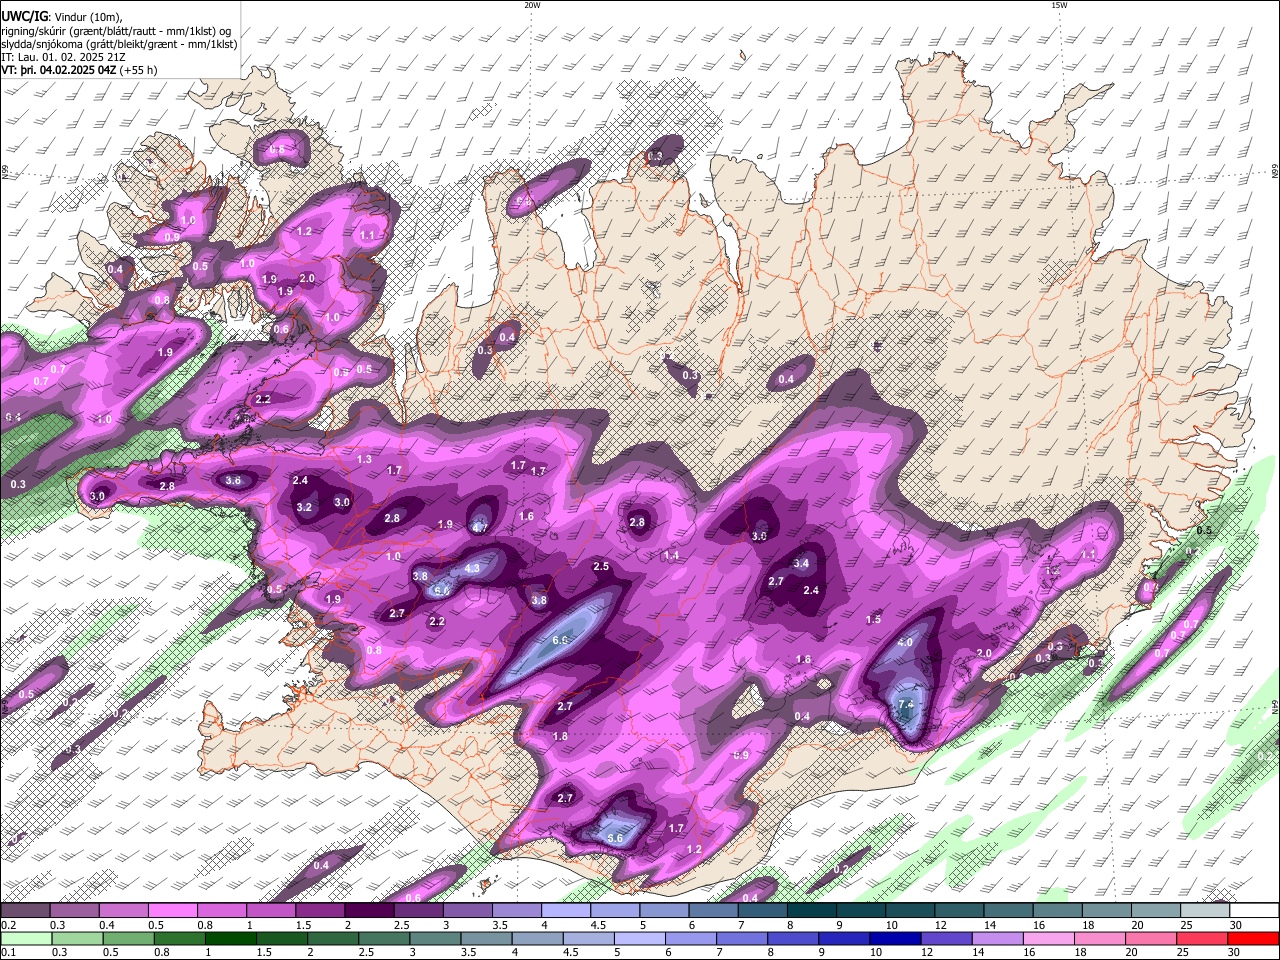Screen dimensions: 1280x960
Task: Click the lower legend green swatch between 0.5 and 0.8
Action: 128,938
